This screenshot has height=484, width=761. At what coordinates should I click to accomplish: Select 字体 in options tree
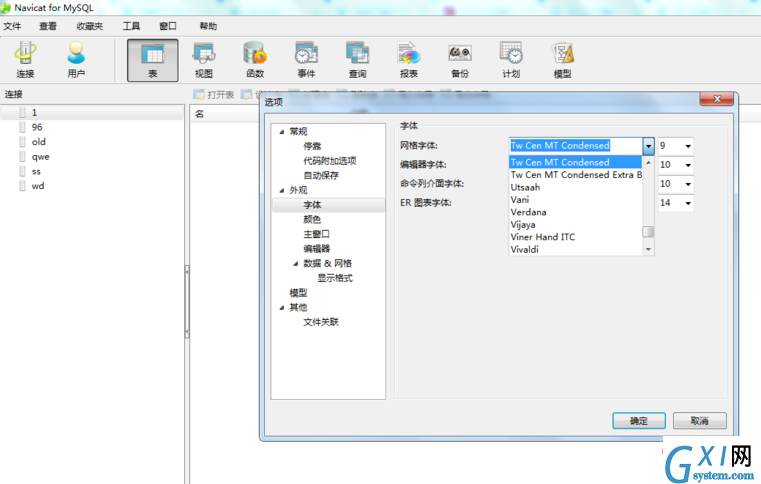pyautogui.click(x=312, y=205)
